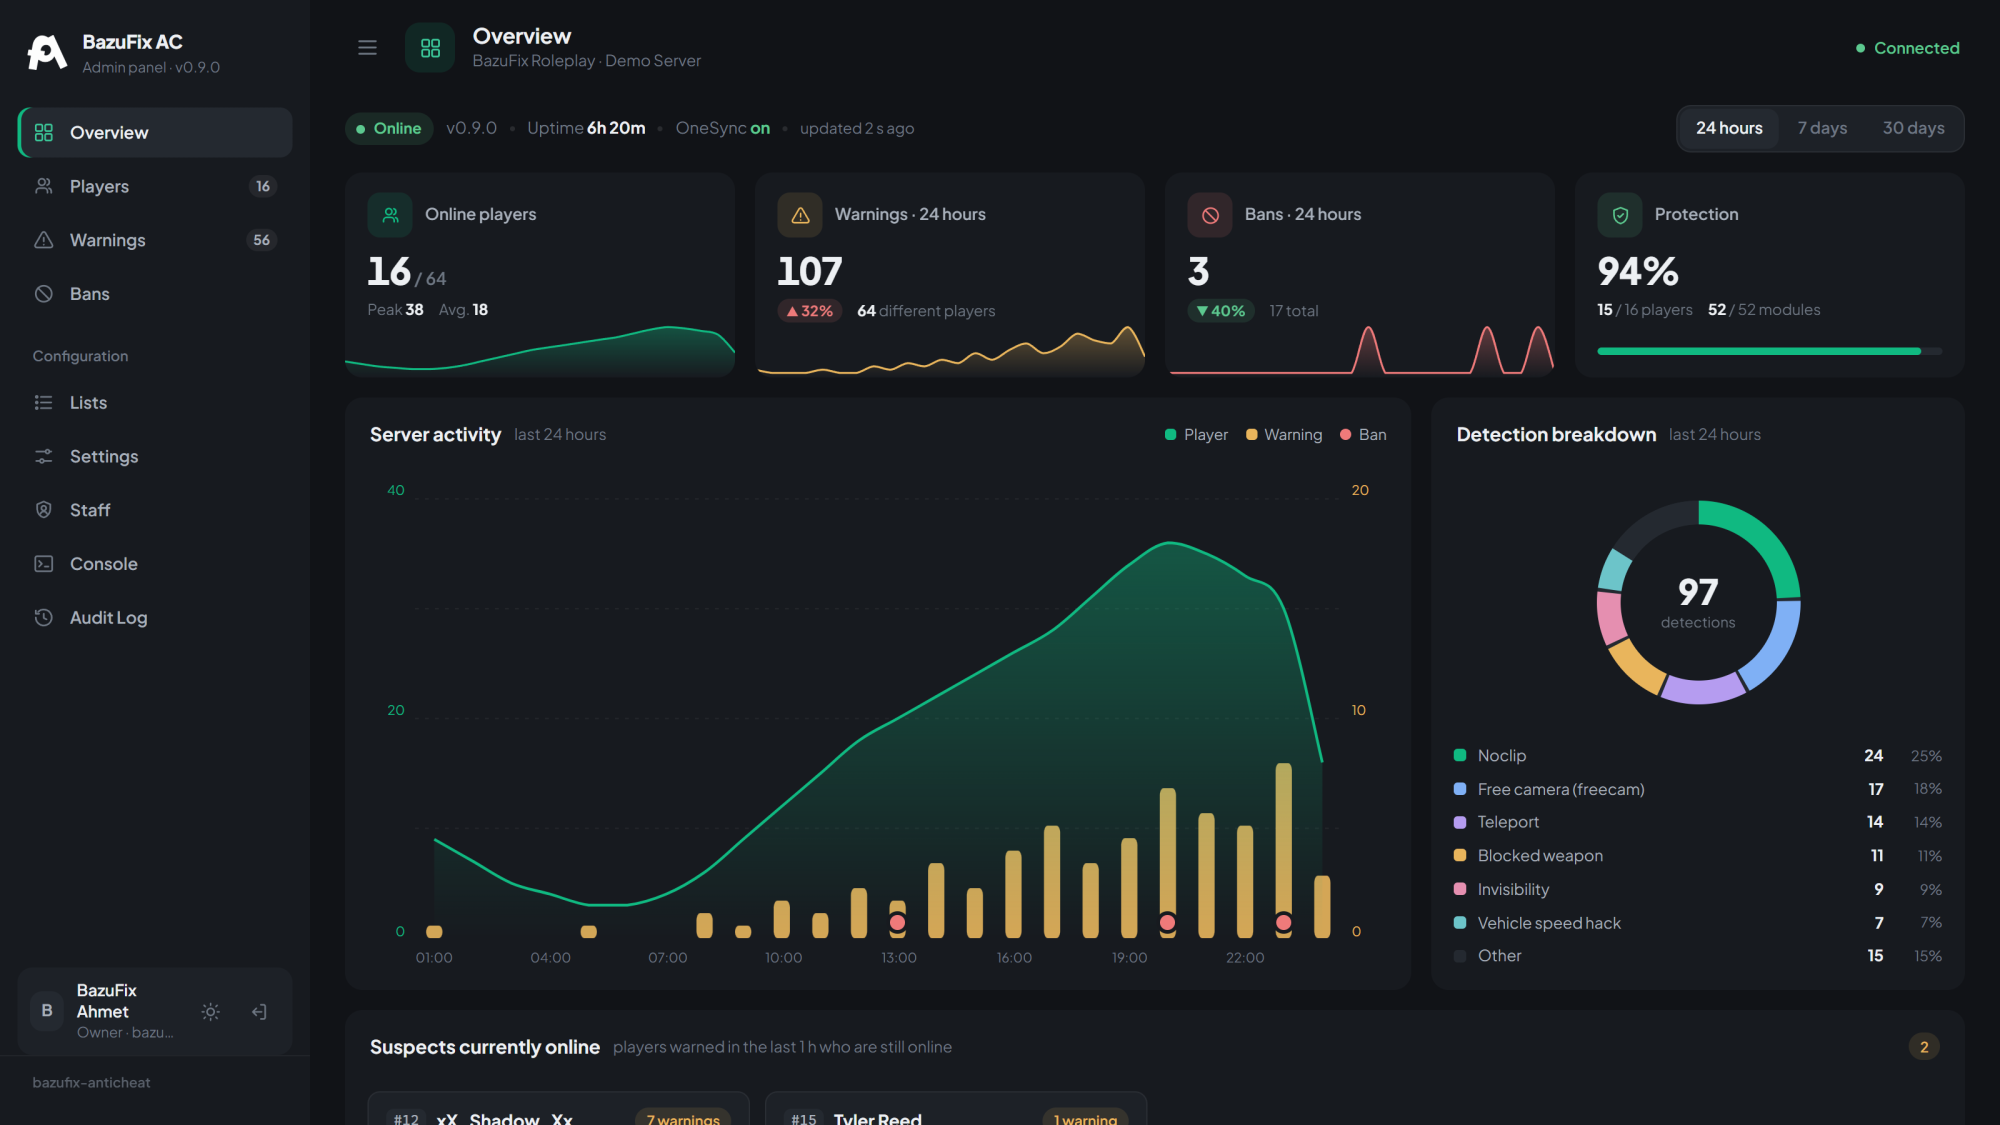Open Lists configuration
Screen dimensions: 2000x1125
click(155, 403)
